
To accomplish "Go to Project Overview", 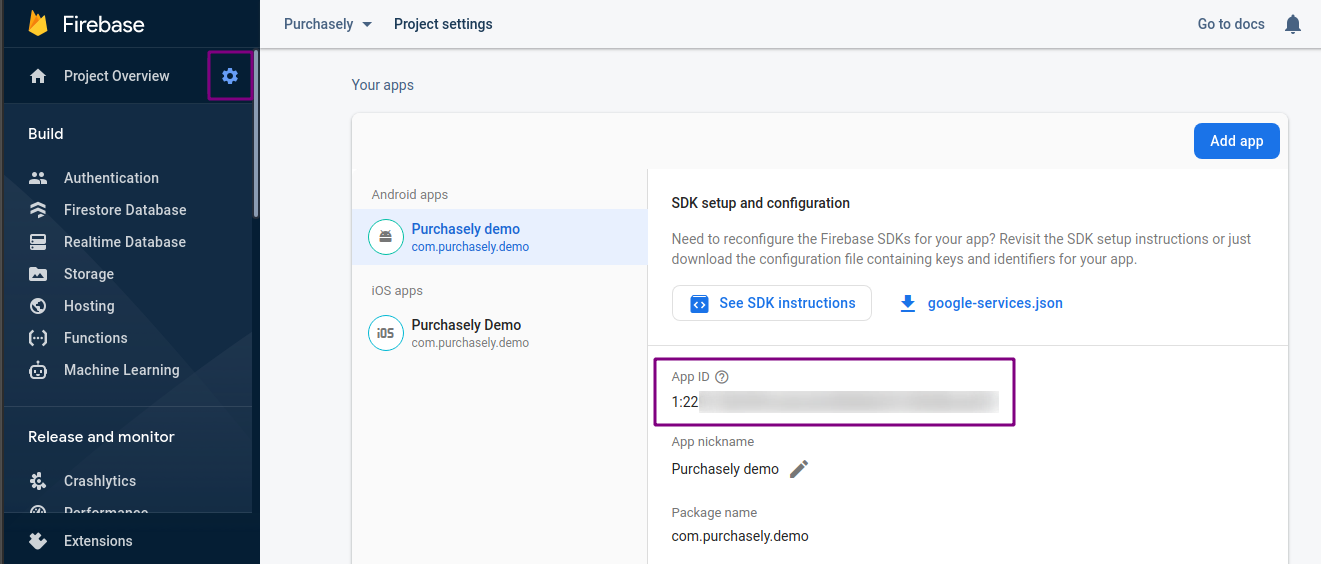I will click(x=116, y=76).
